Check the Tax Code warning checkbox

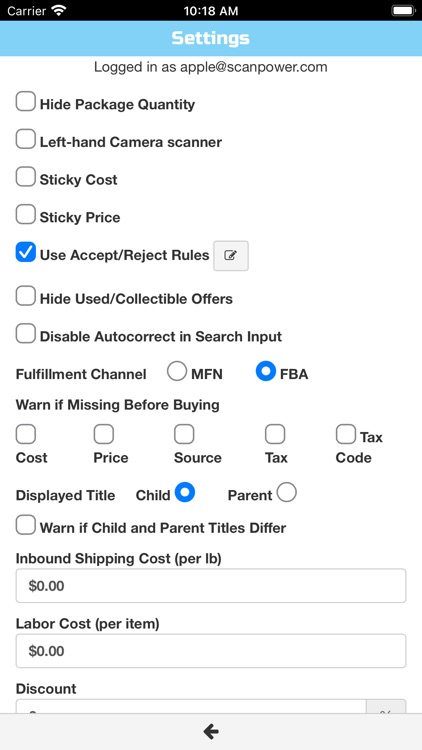(x=345, y=434)
